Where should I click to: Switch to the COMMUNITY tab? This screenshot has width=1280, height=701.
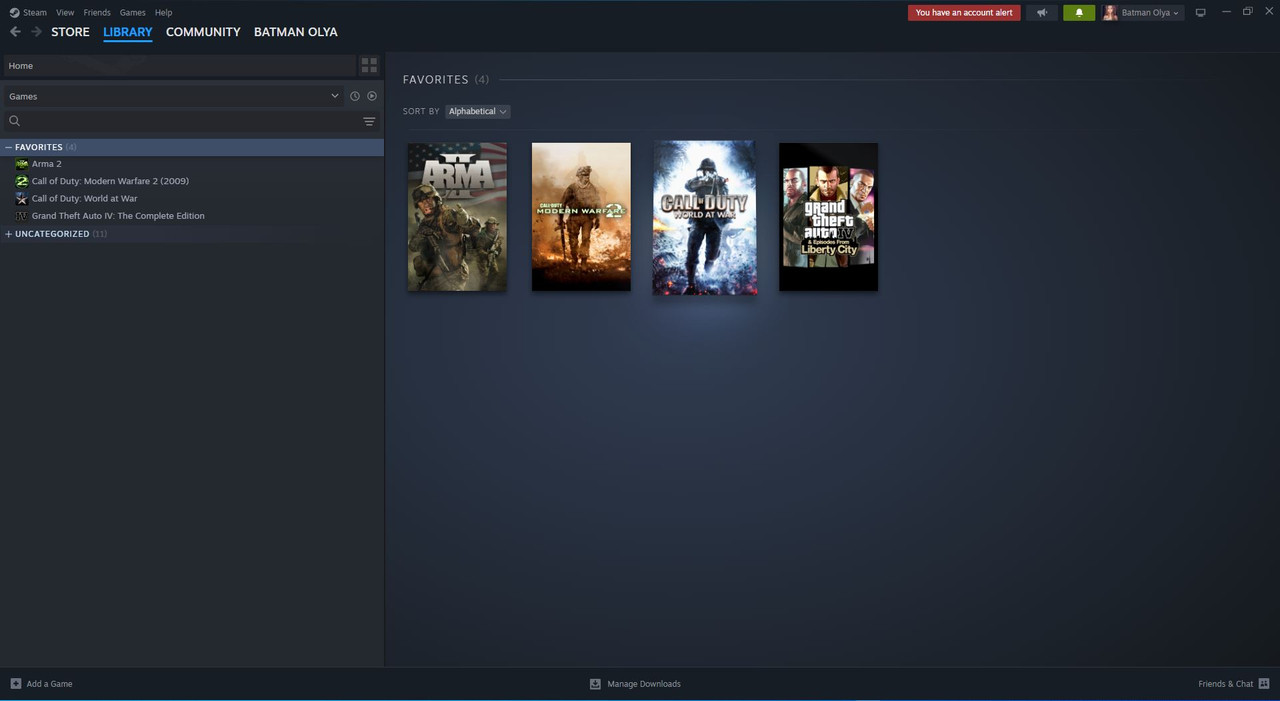coord(203,32)
